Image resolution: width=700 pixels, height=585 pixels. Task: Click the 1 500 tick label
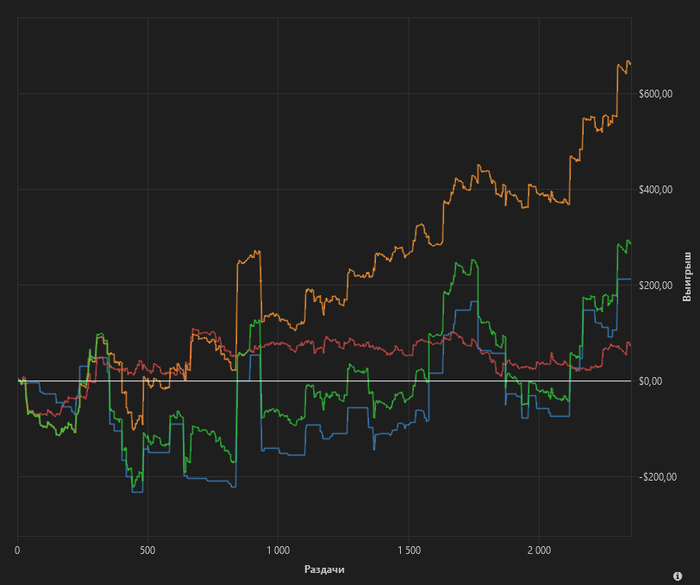409,550
